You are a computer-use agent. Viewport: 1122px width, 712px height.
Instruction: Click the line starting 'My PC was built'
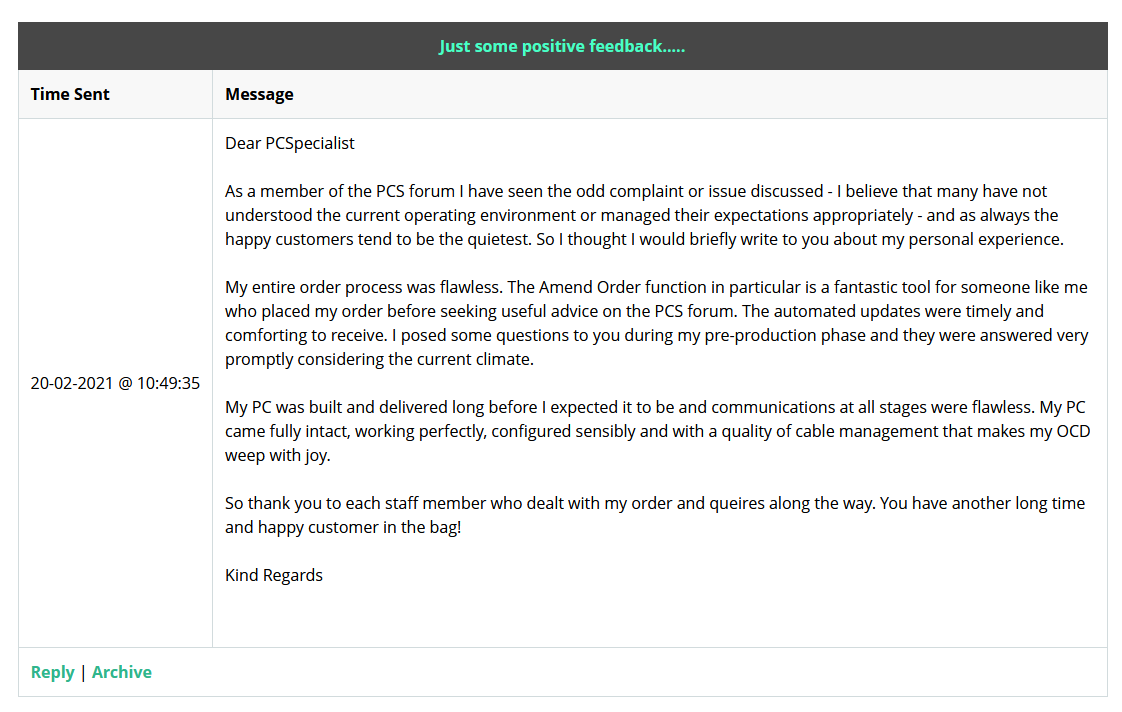coord(655,407)
